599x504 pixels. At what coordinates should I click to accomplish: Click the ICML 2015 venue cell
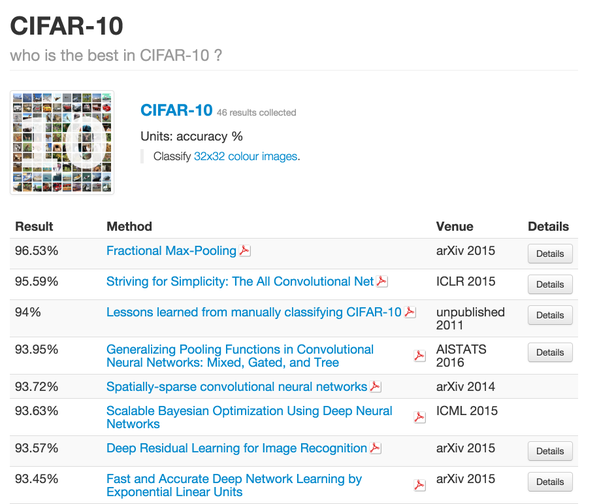click(x=467, y=411)
